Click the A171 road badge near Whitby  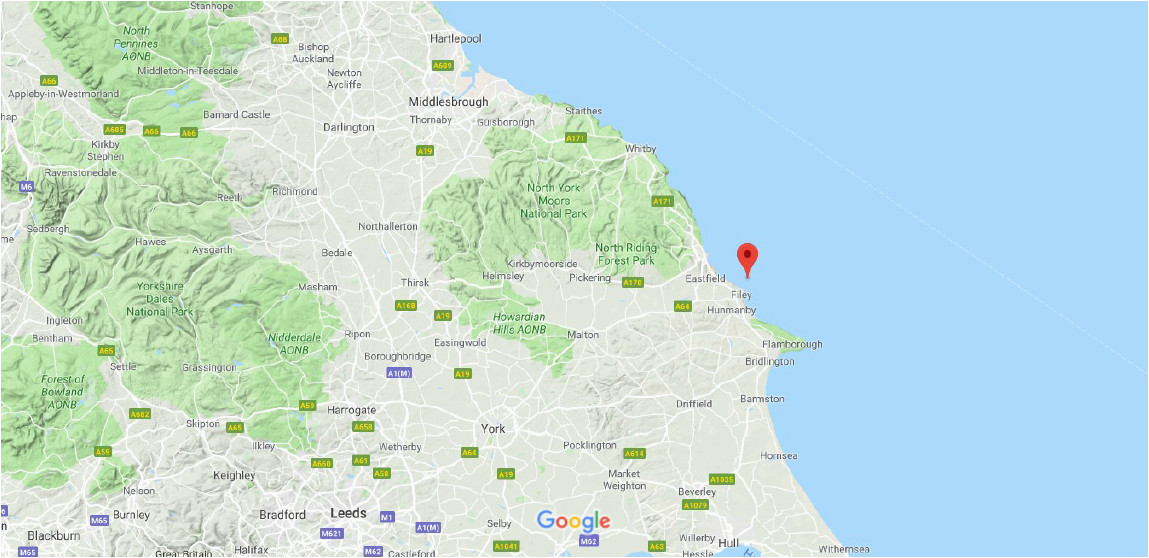pos(662,201)
